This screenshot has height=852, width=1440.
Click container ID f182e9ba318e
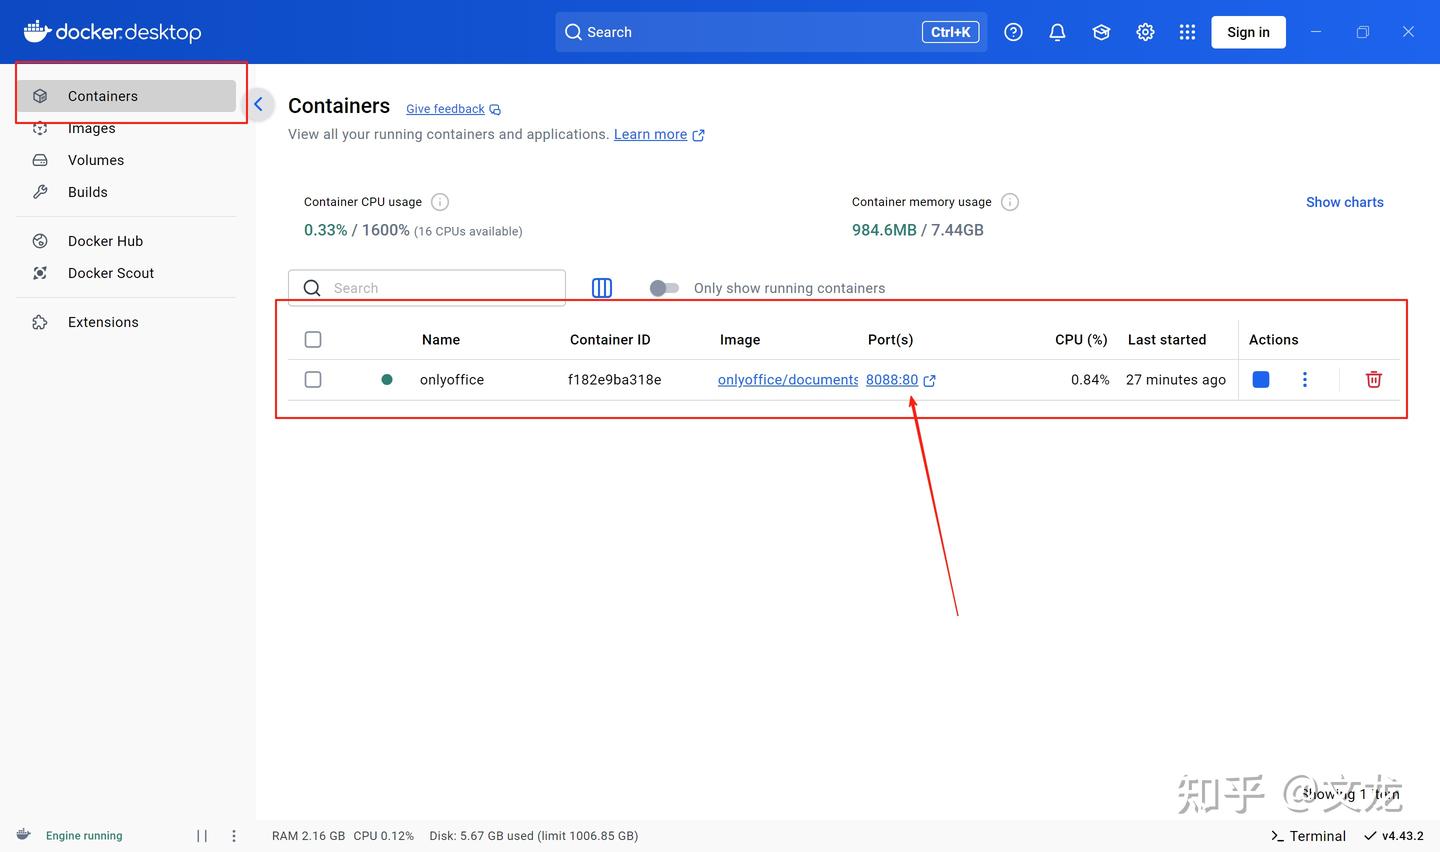coord(614,380)
